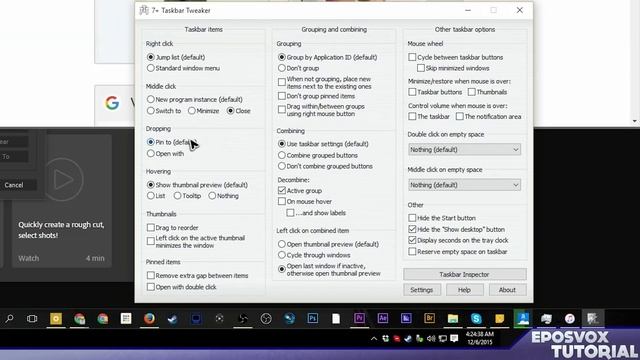This screenshot has height=360, width=640.
Task: Click the 7+ Taskbar Tweaker title bar icon
Action: [144, 10]
